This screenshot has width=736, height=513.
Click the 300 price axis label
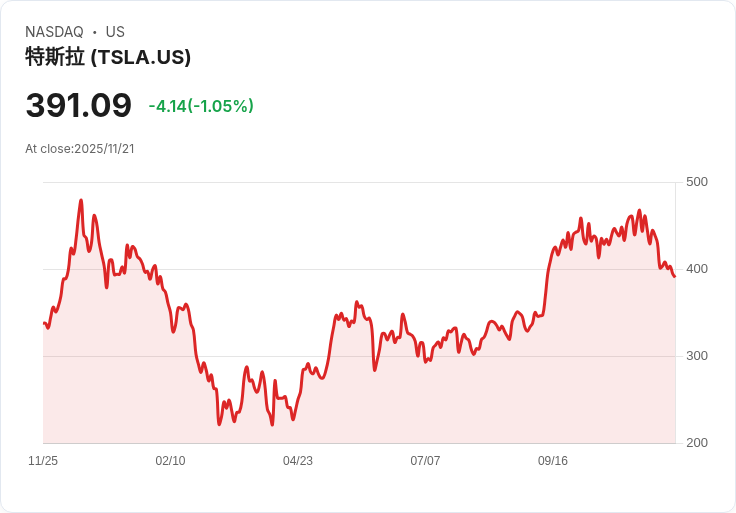(697, 355)
